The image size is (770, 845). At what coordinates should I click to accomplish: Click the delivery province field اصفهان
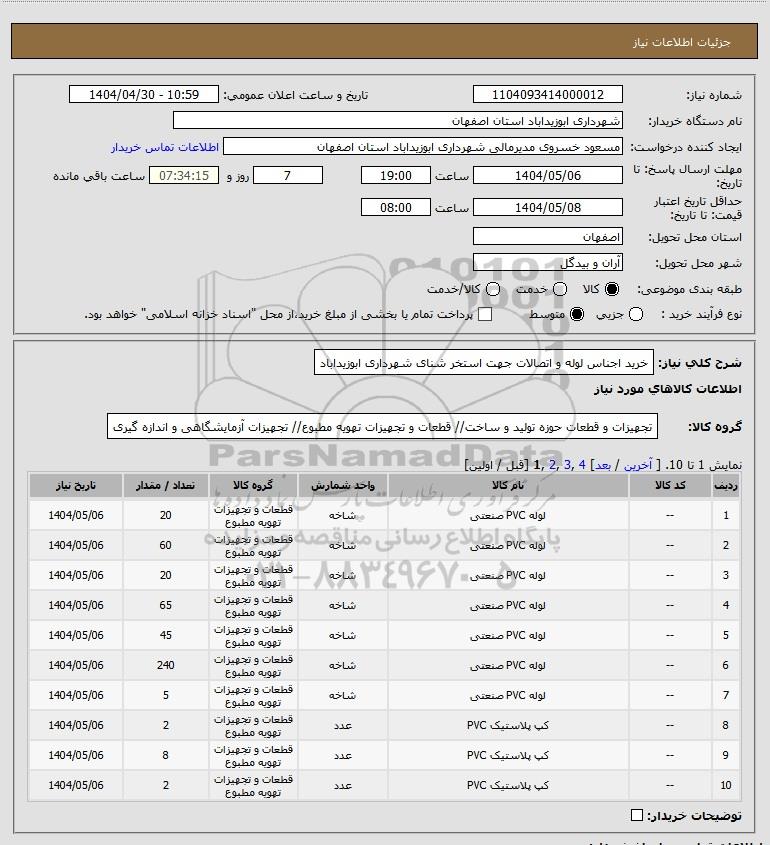[547, 237]
